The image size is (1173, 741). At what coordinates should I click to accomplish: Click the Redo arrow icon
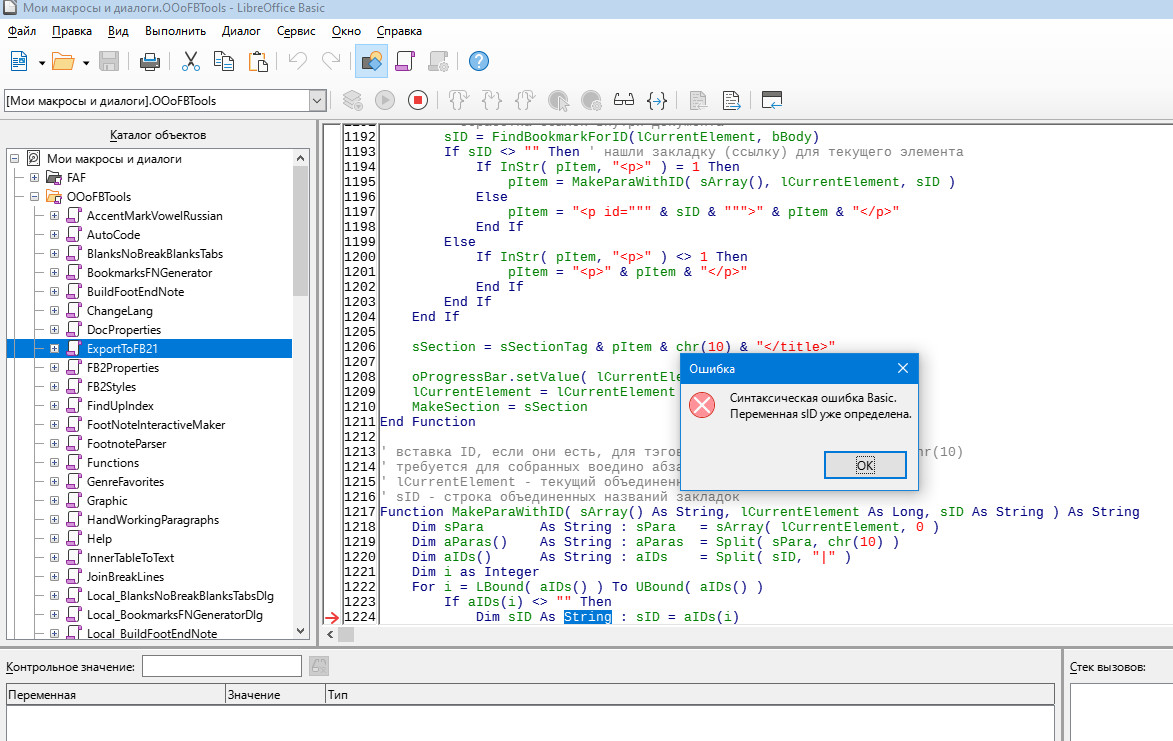click(331, 61)
